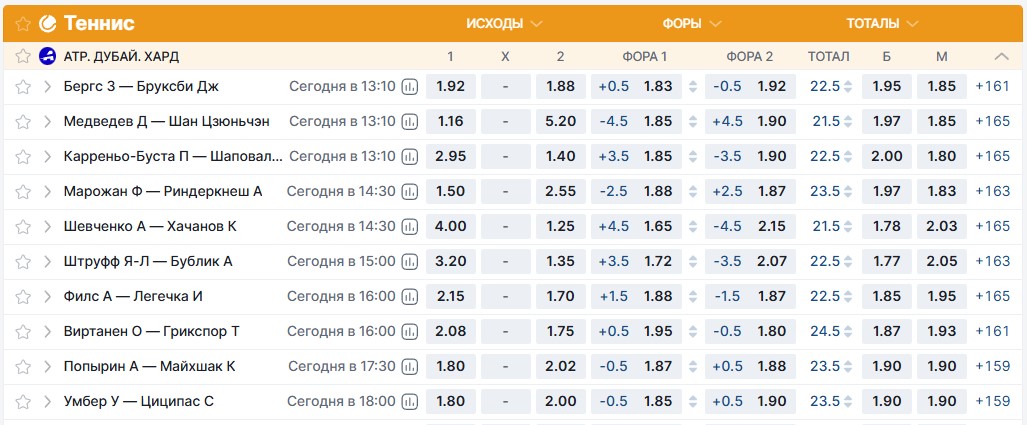Open statistics icon for Бергс — Бруксби match
1027x425 pixels.
410,86
